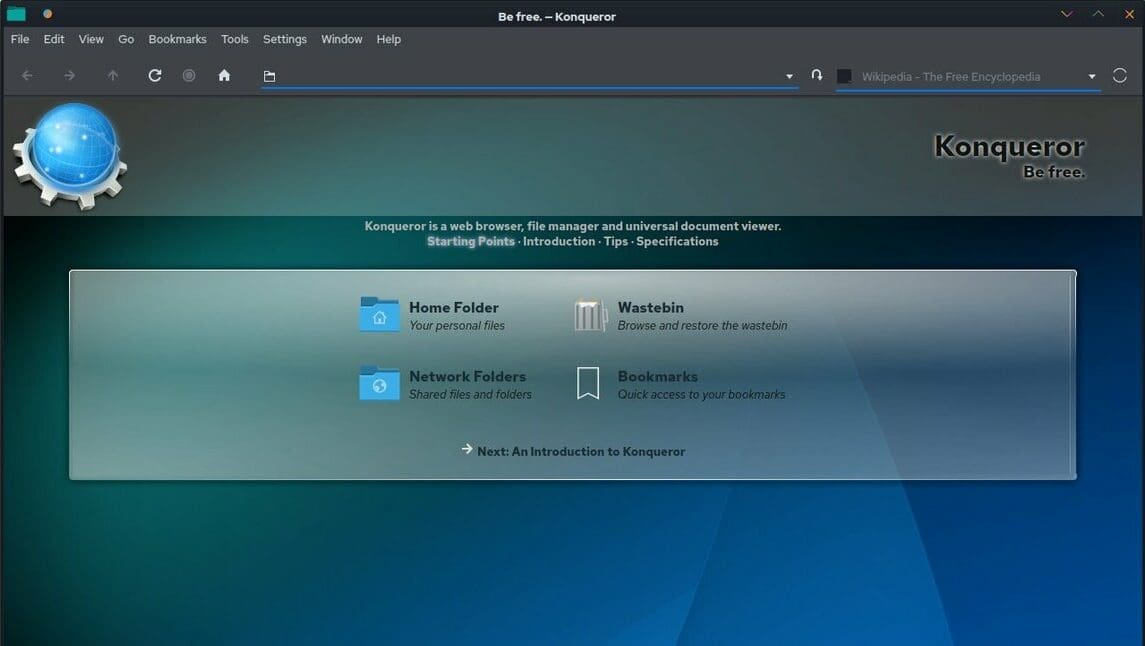Open the Go menu
The image size is (1145, 646).
pos(126,39)
